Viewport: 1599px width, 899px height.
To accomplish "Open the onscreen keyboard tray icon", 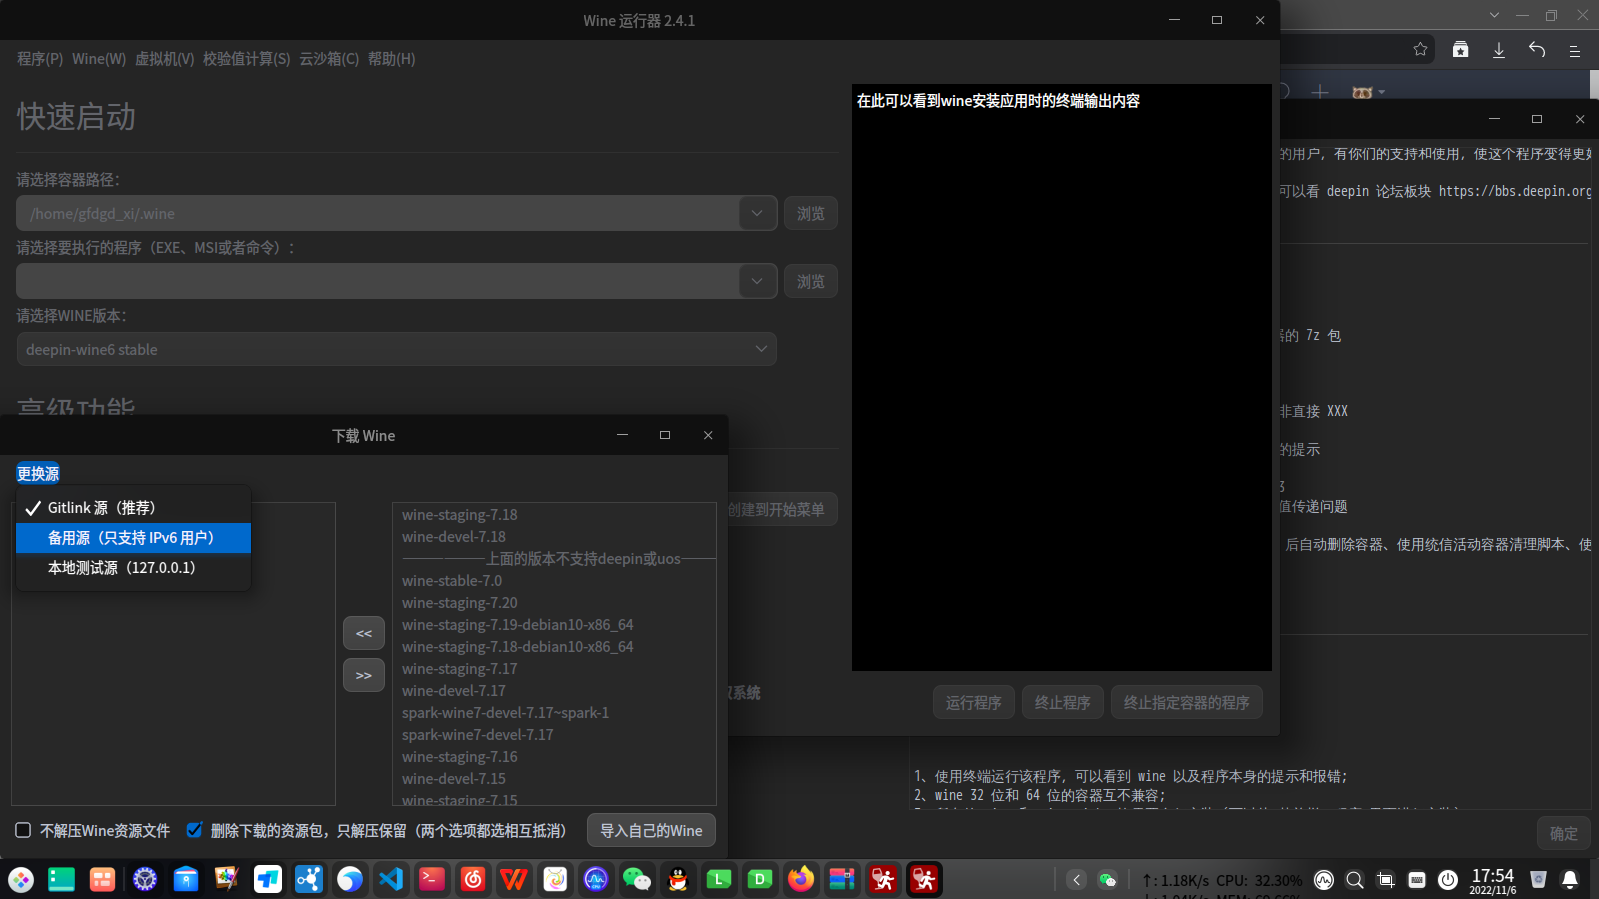I will coord(1417,880).
